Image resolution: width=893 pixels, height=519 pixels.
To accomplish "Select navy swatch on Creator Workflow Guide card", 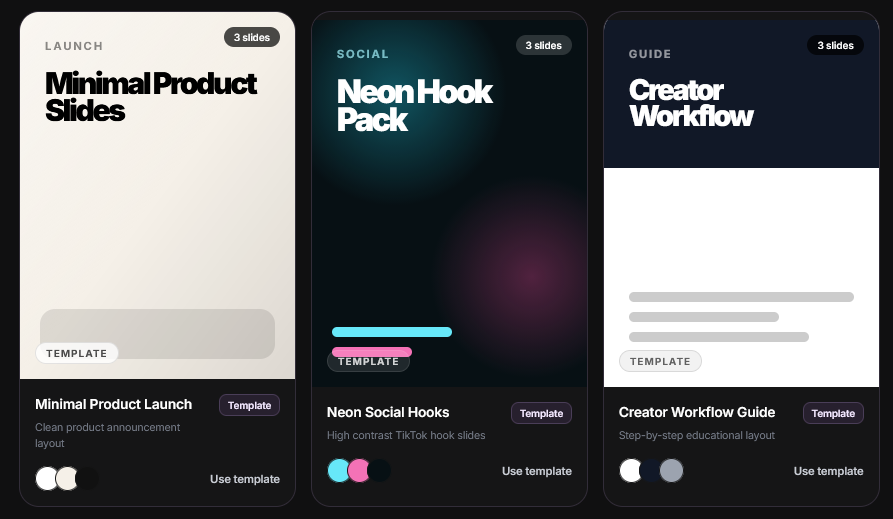I will [x=651, y=471].
